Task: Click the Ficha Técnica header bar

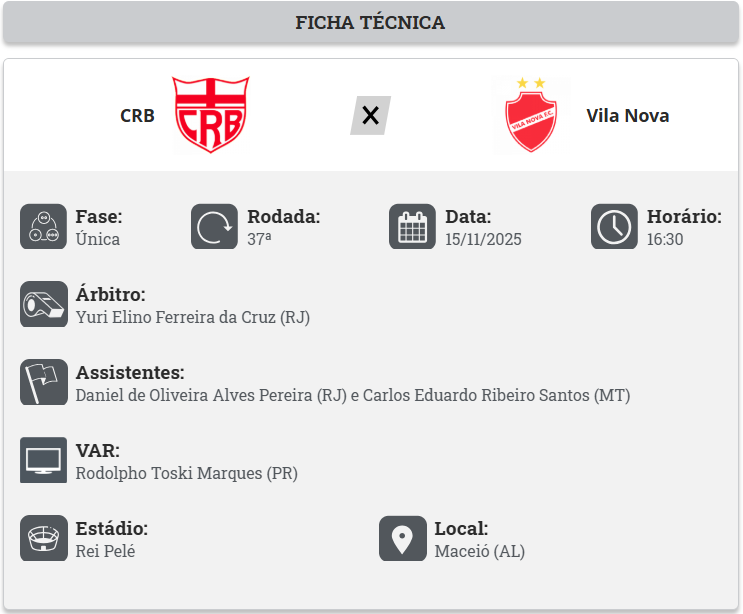Action: (x=371, y=23)
